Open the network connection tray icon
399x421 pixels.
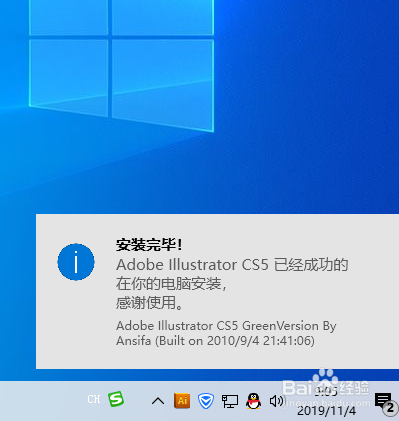(x=230, y=401)
